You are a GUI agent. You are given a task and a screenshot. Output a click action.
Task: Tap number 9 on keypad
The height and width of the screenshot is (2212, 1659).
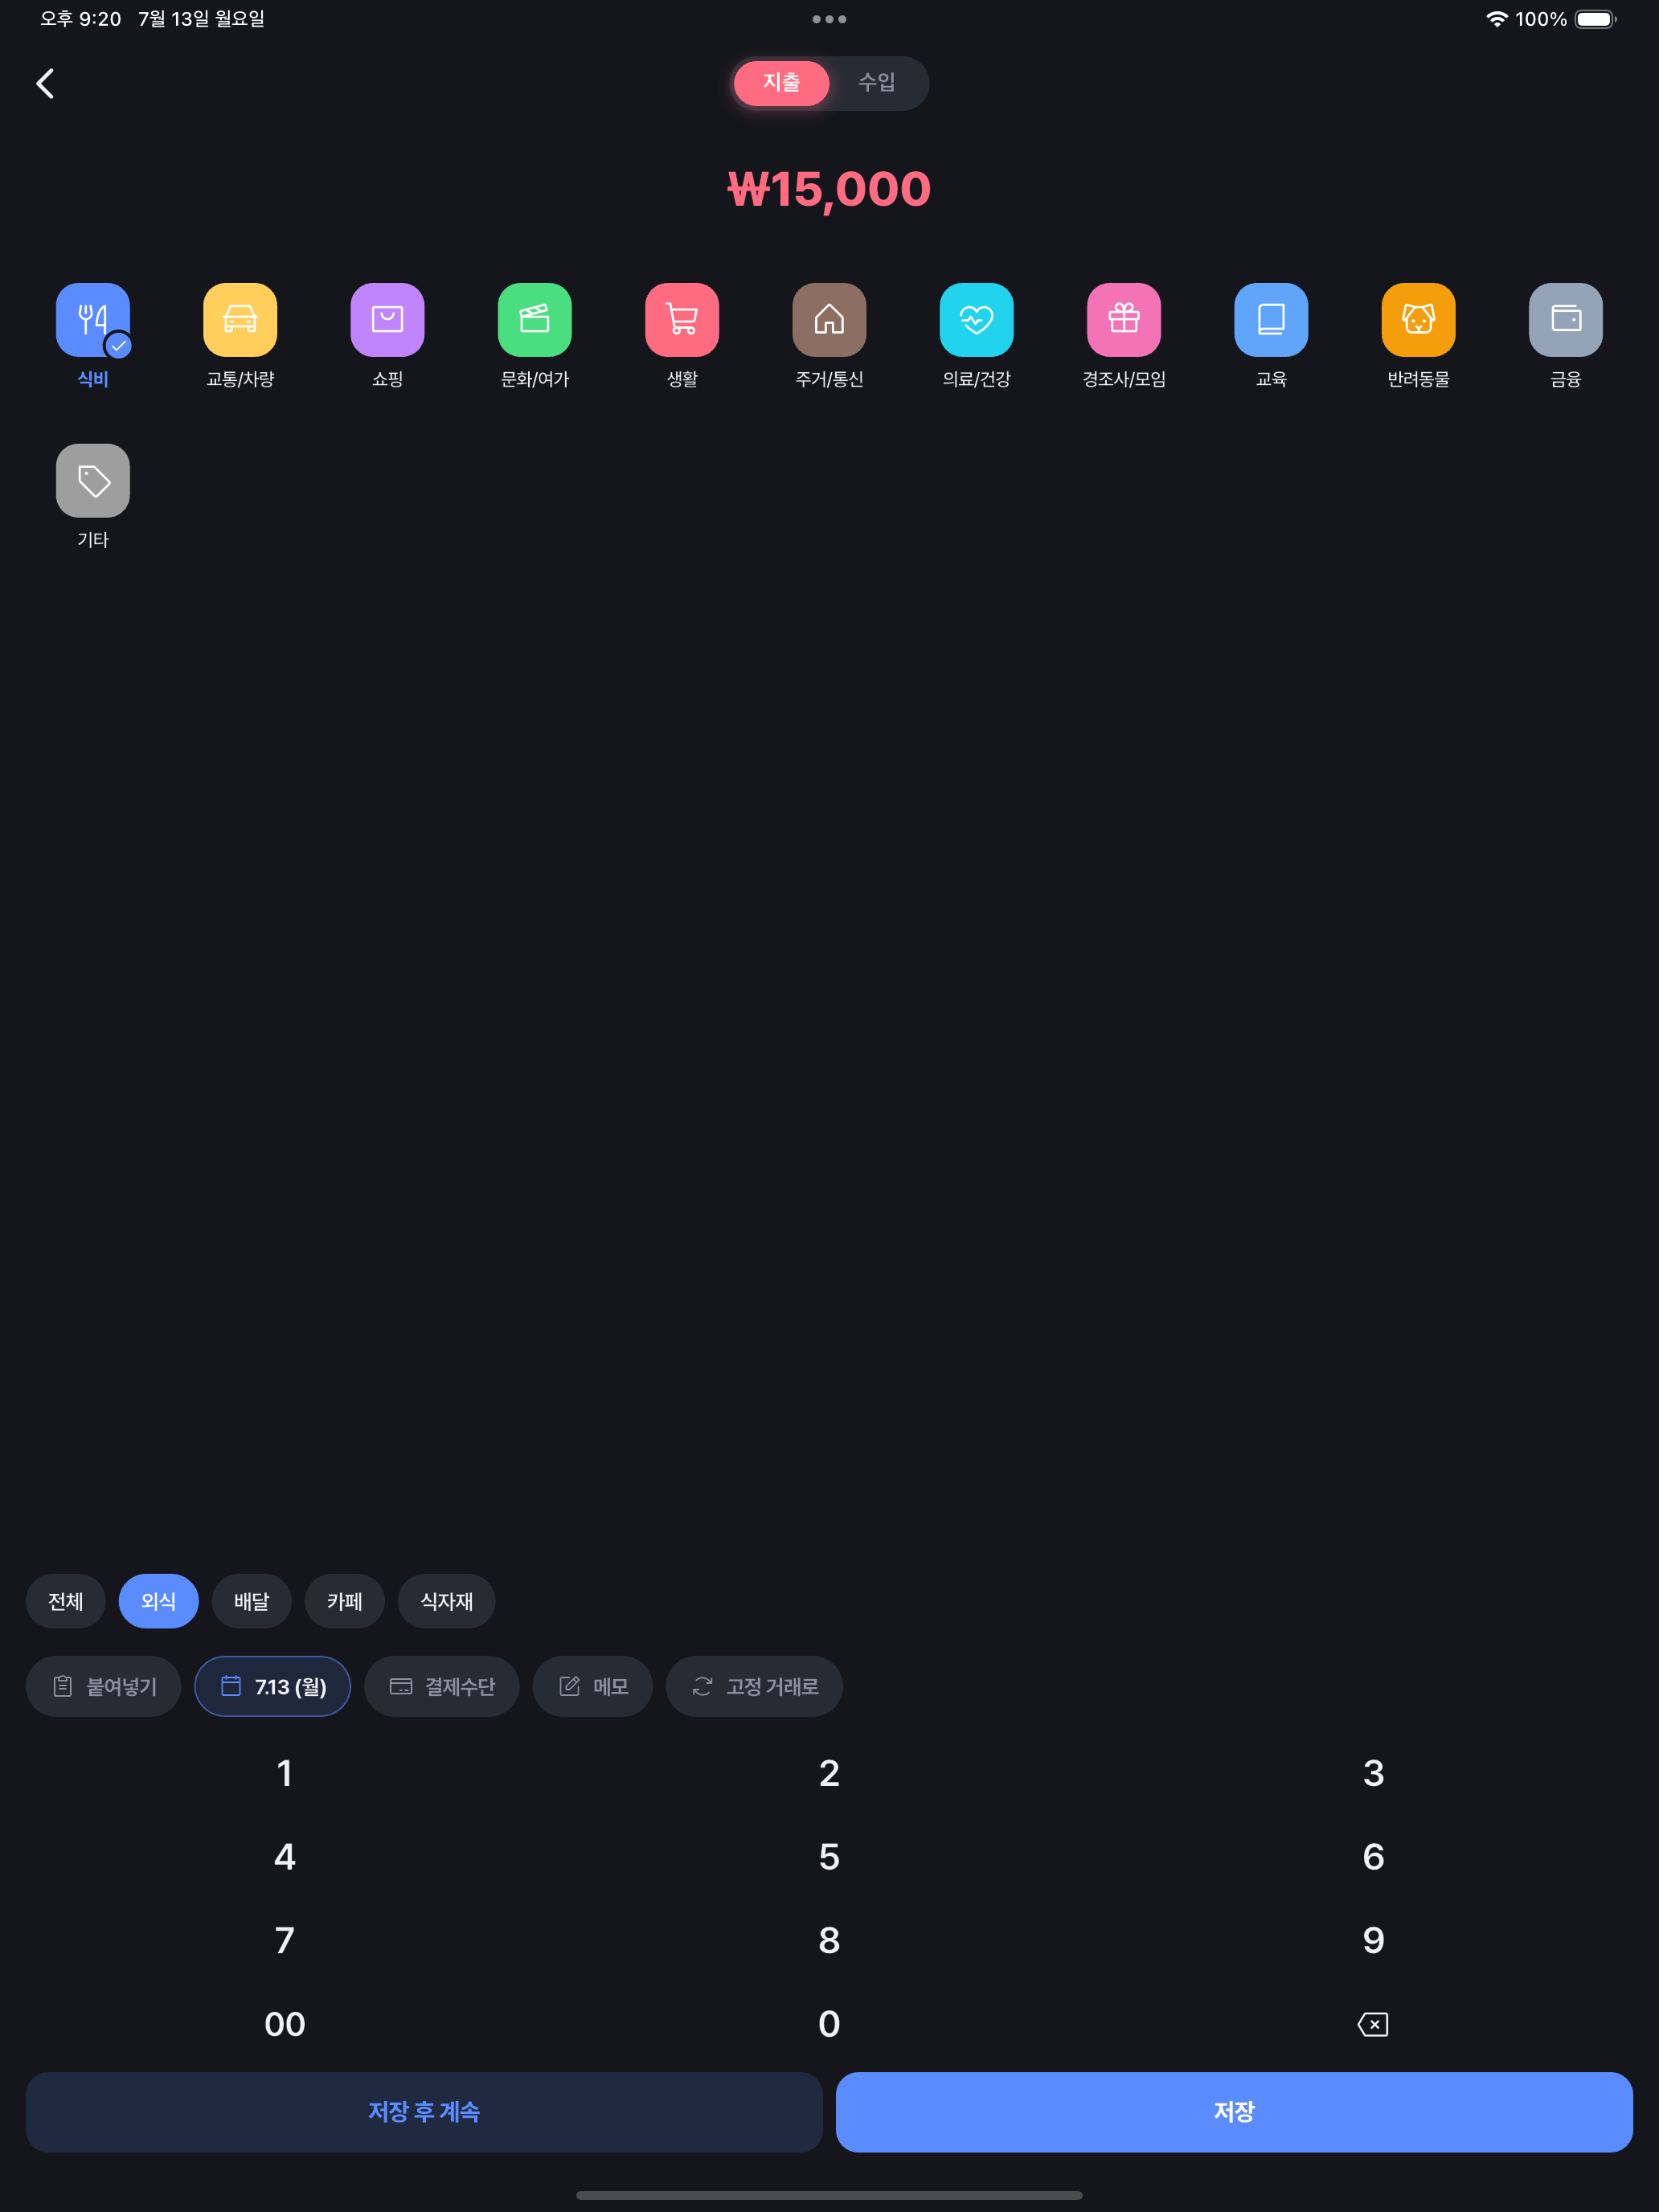click(x=1373, y=1940)
